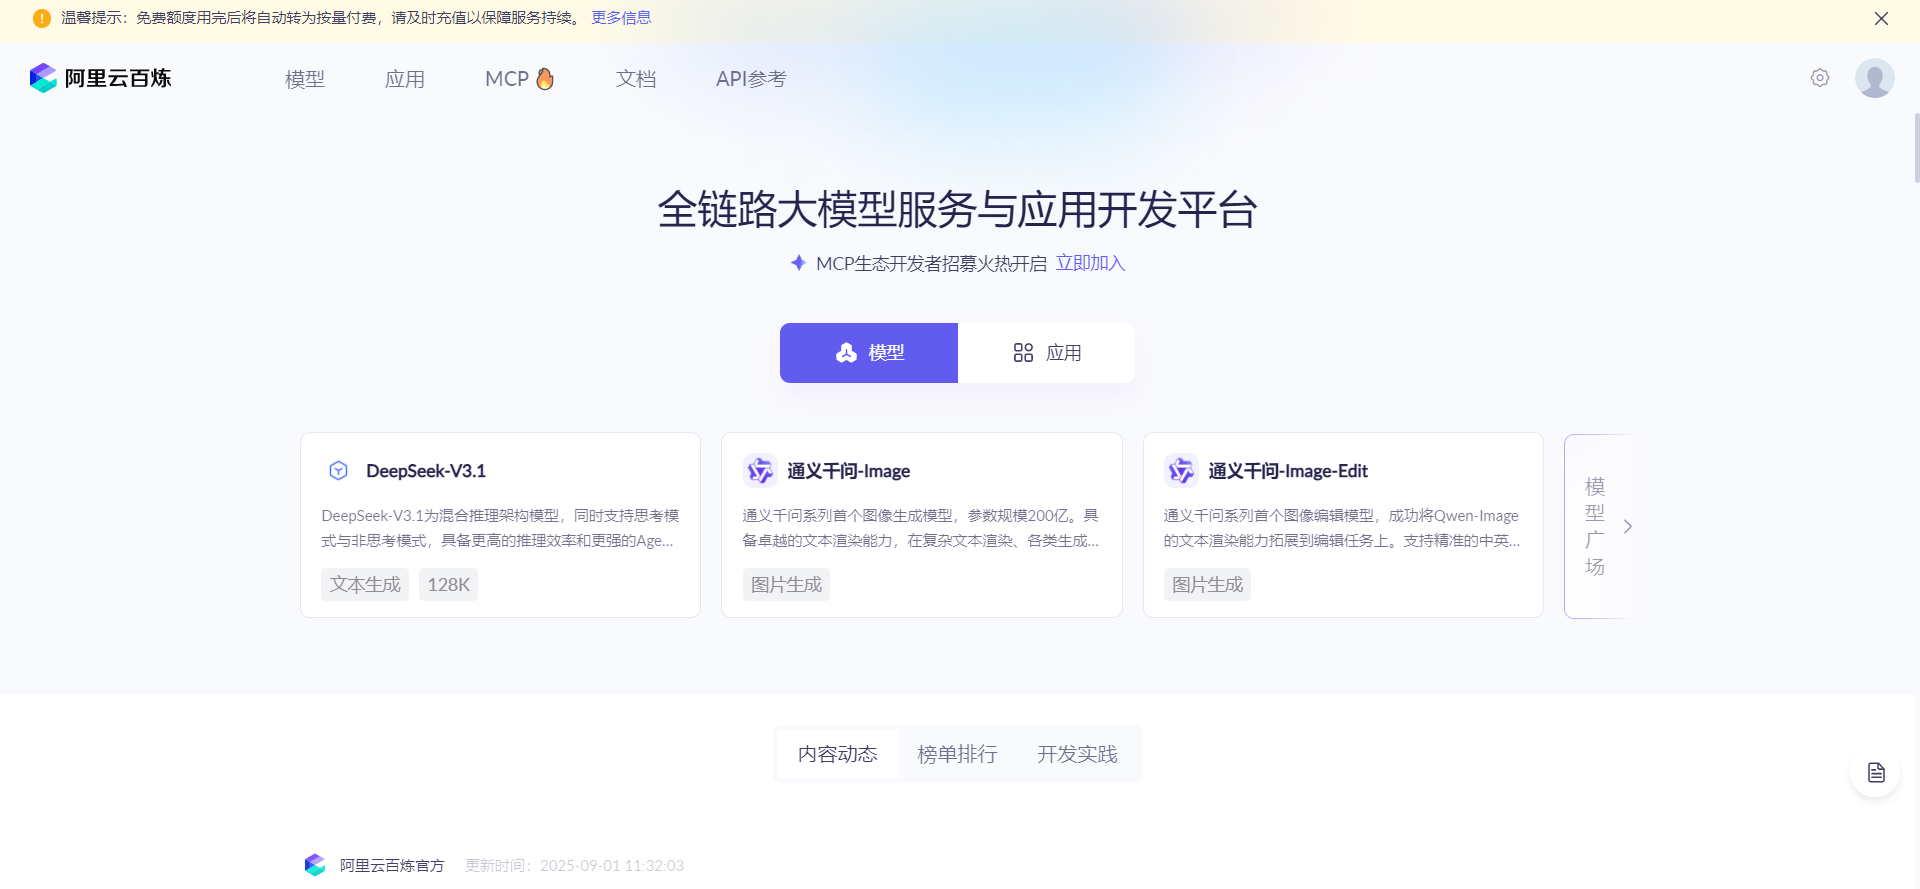Open the user avatar menu

[1875, 78]
